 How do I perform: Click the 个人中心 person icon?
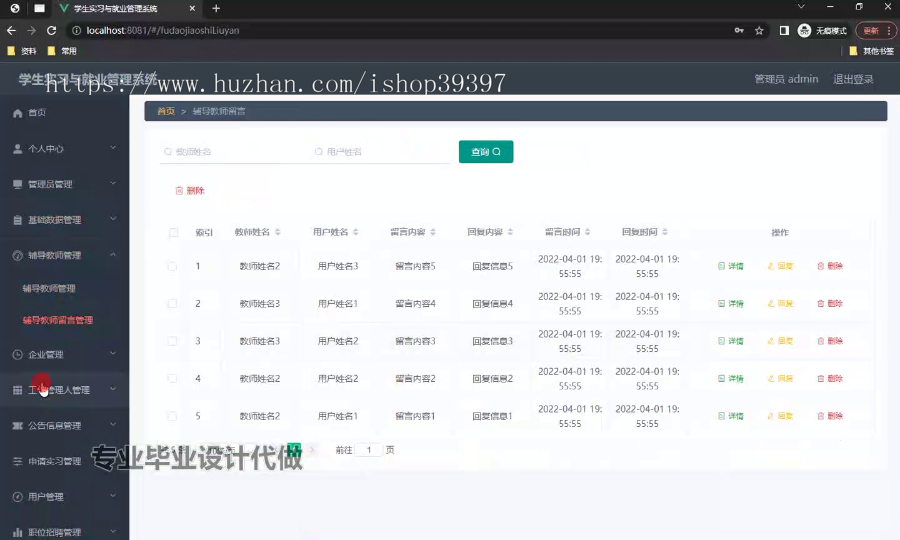click(18, 149)
